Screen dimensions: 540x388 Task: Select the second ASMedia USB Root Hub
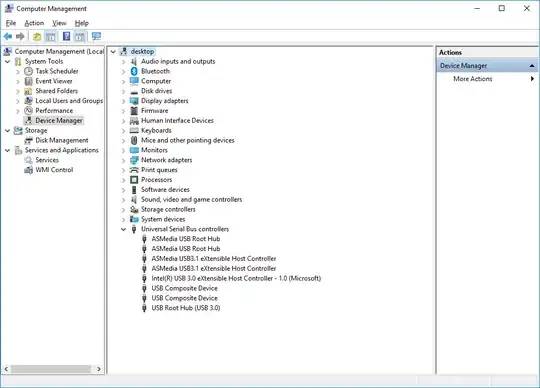[186, 249]
